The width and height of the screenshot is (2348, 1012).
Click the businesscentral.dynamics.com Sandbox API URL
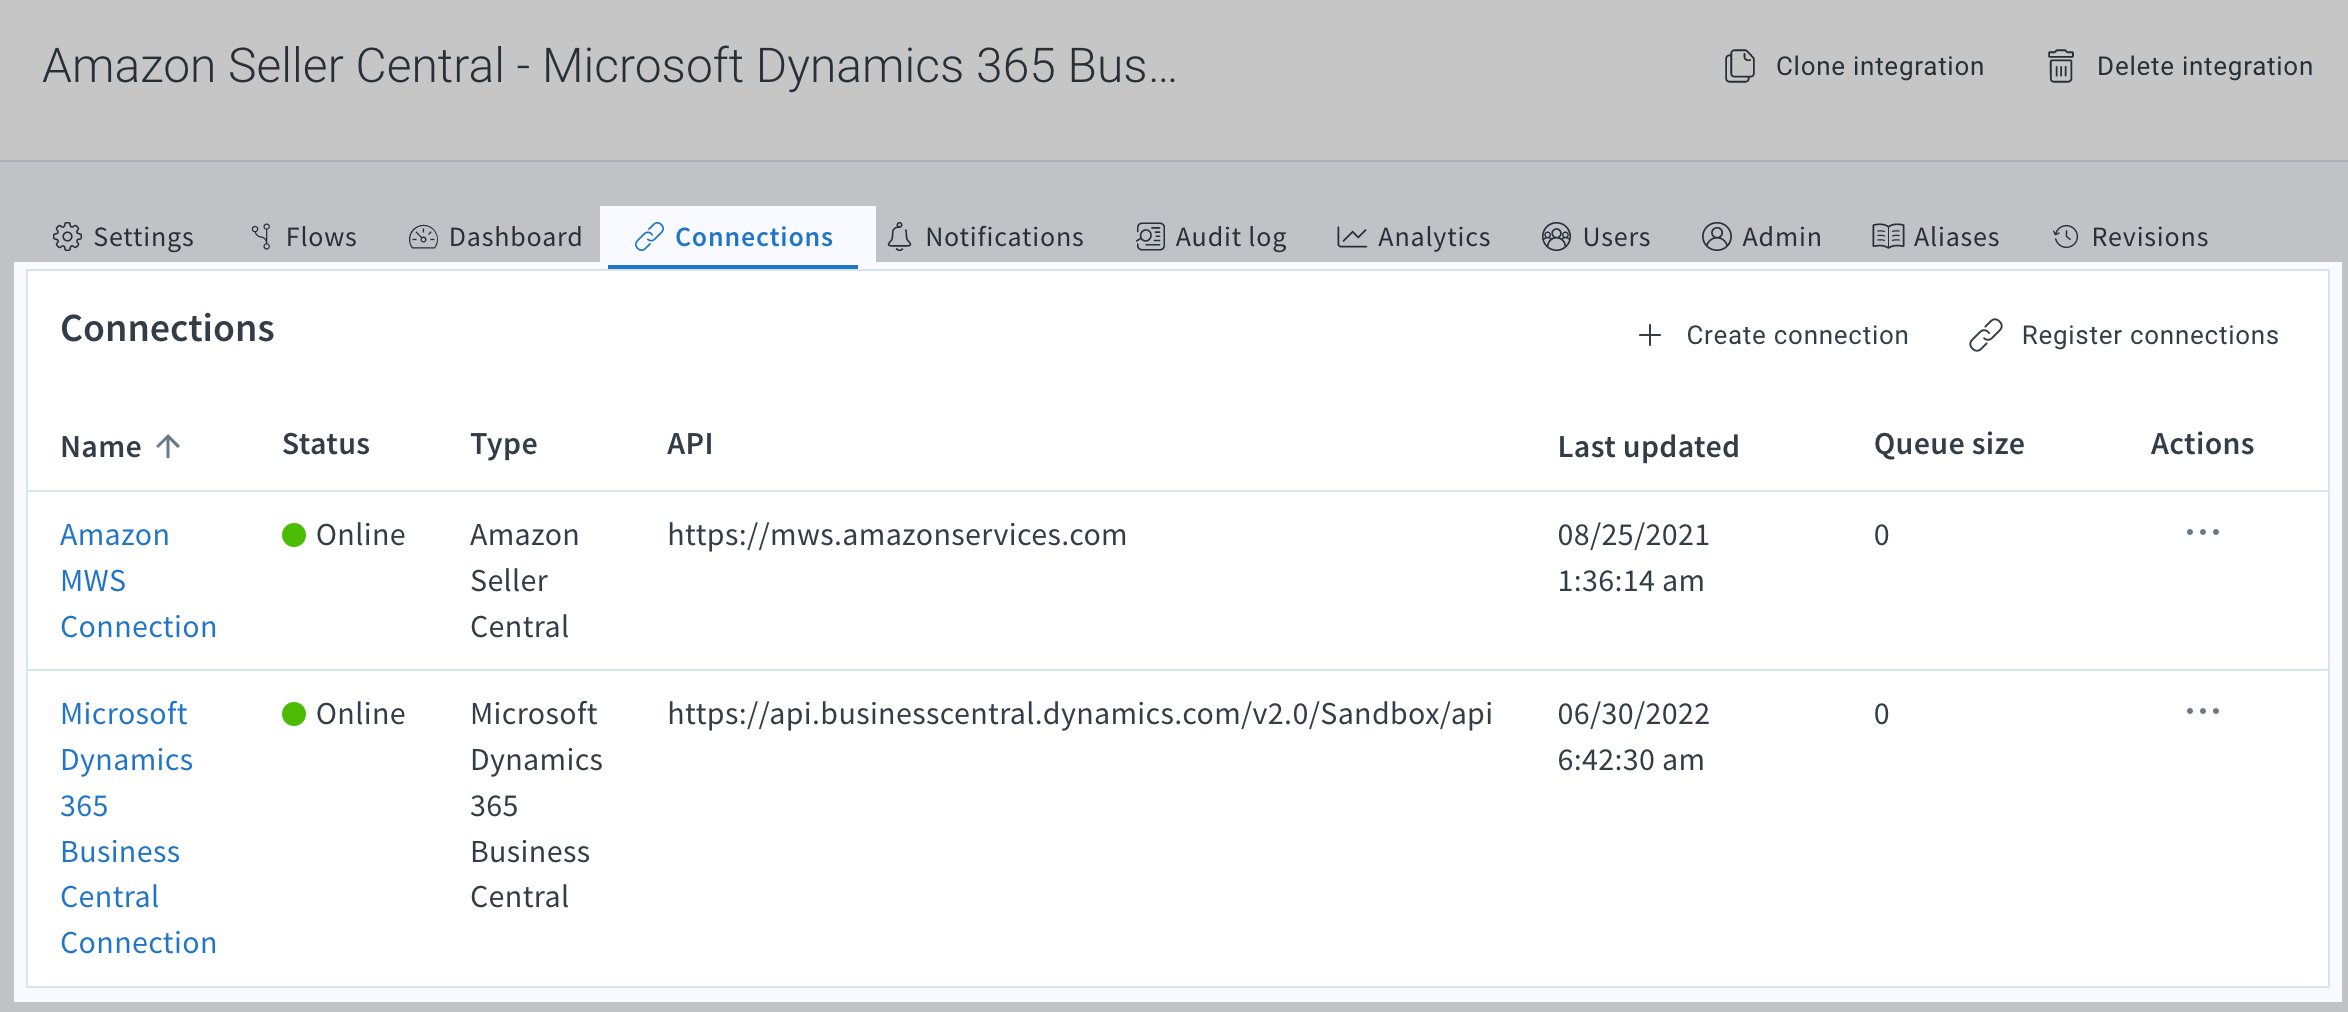tap(1080, 714)
